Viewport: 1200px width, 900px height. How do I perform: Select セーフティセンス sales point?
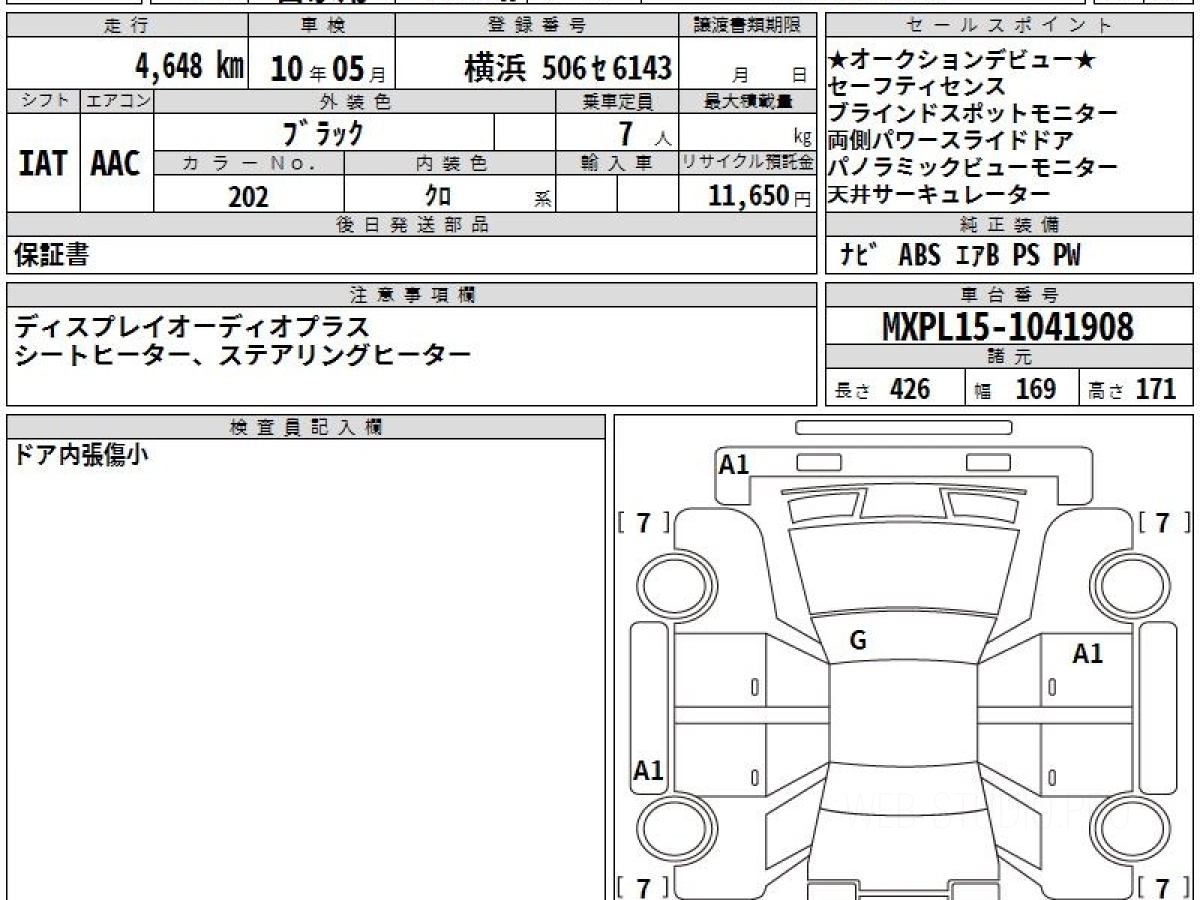point(916,87)
